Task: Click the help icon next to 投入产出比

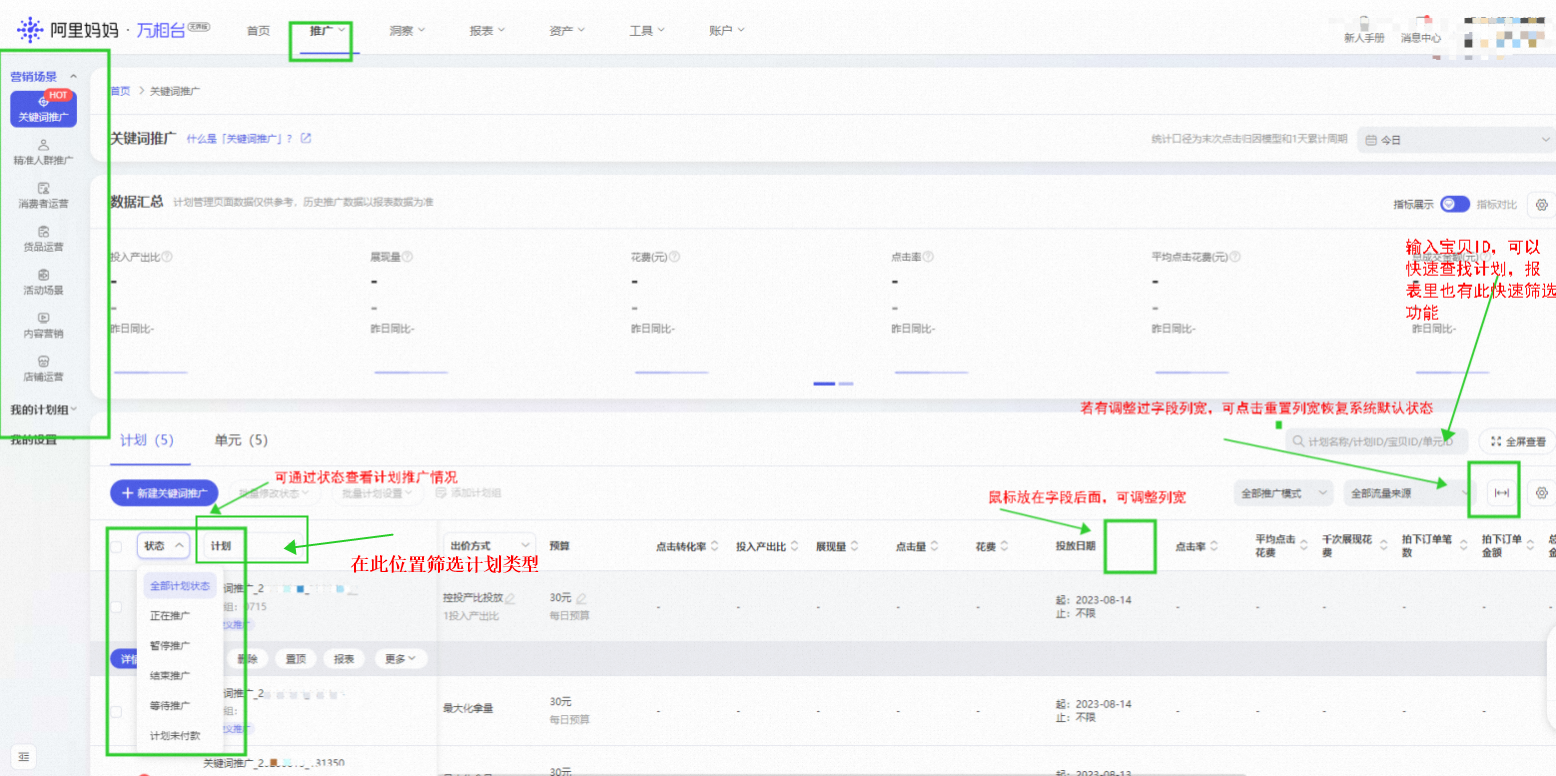Action: click(167, 257)
